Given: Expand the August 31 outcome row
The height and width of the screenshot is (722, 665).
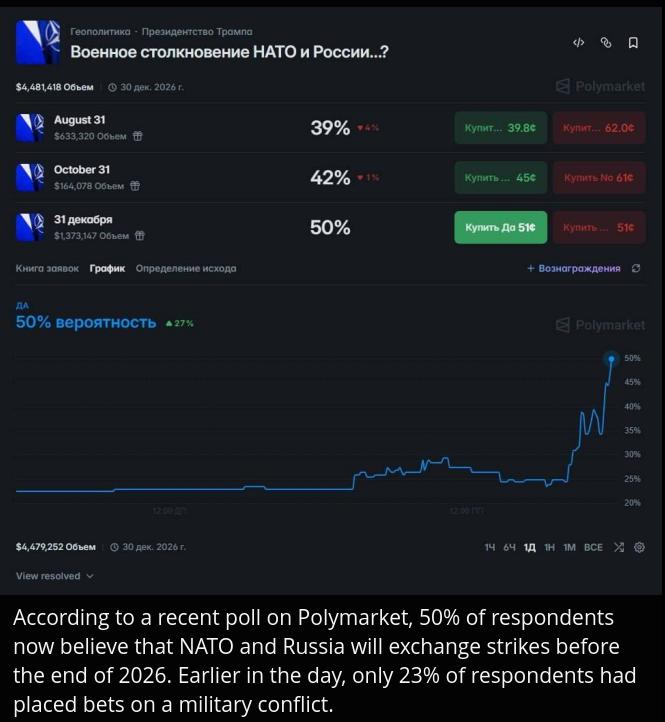Looking at the screenshot, I should (x=330, y=128).
